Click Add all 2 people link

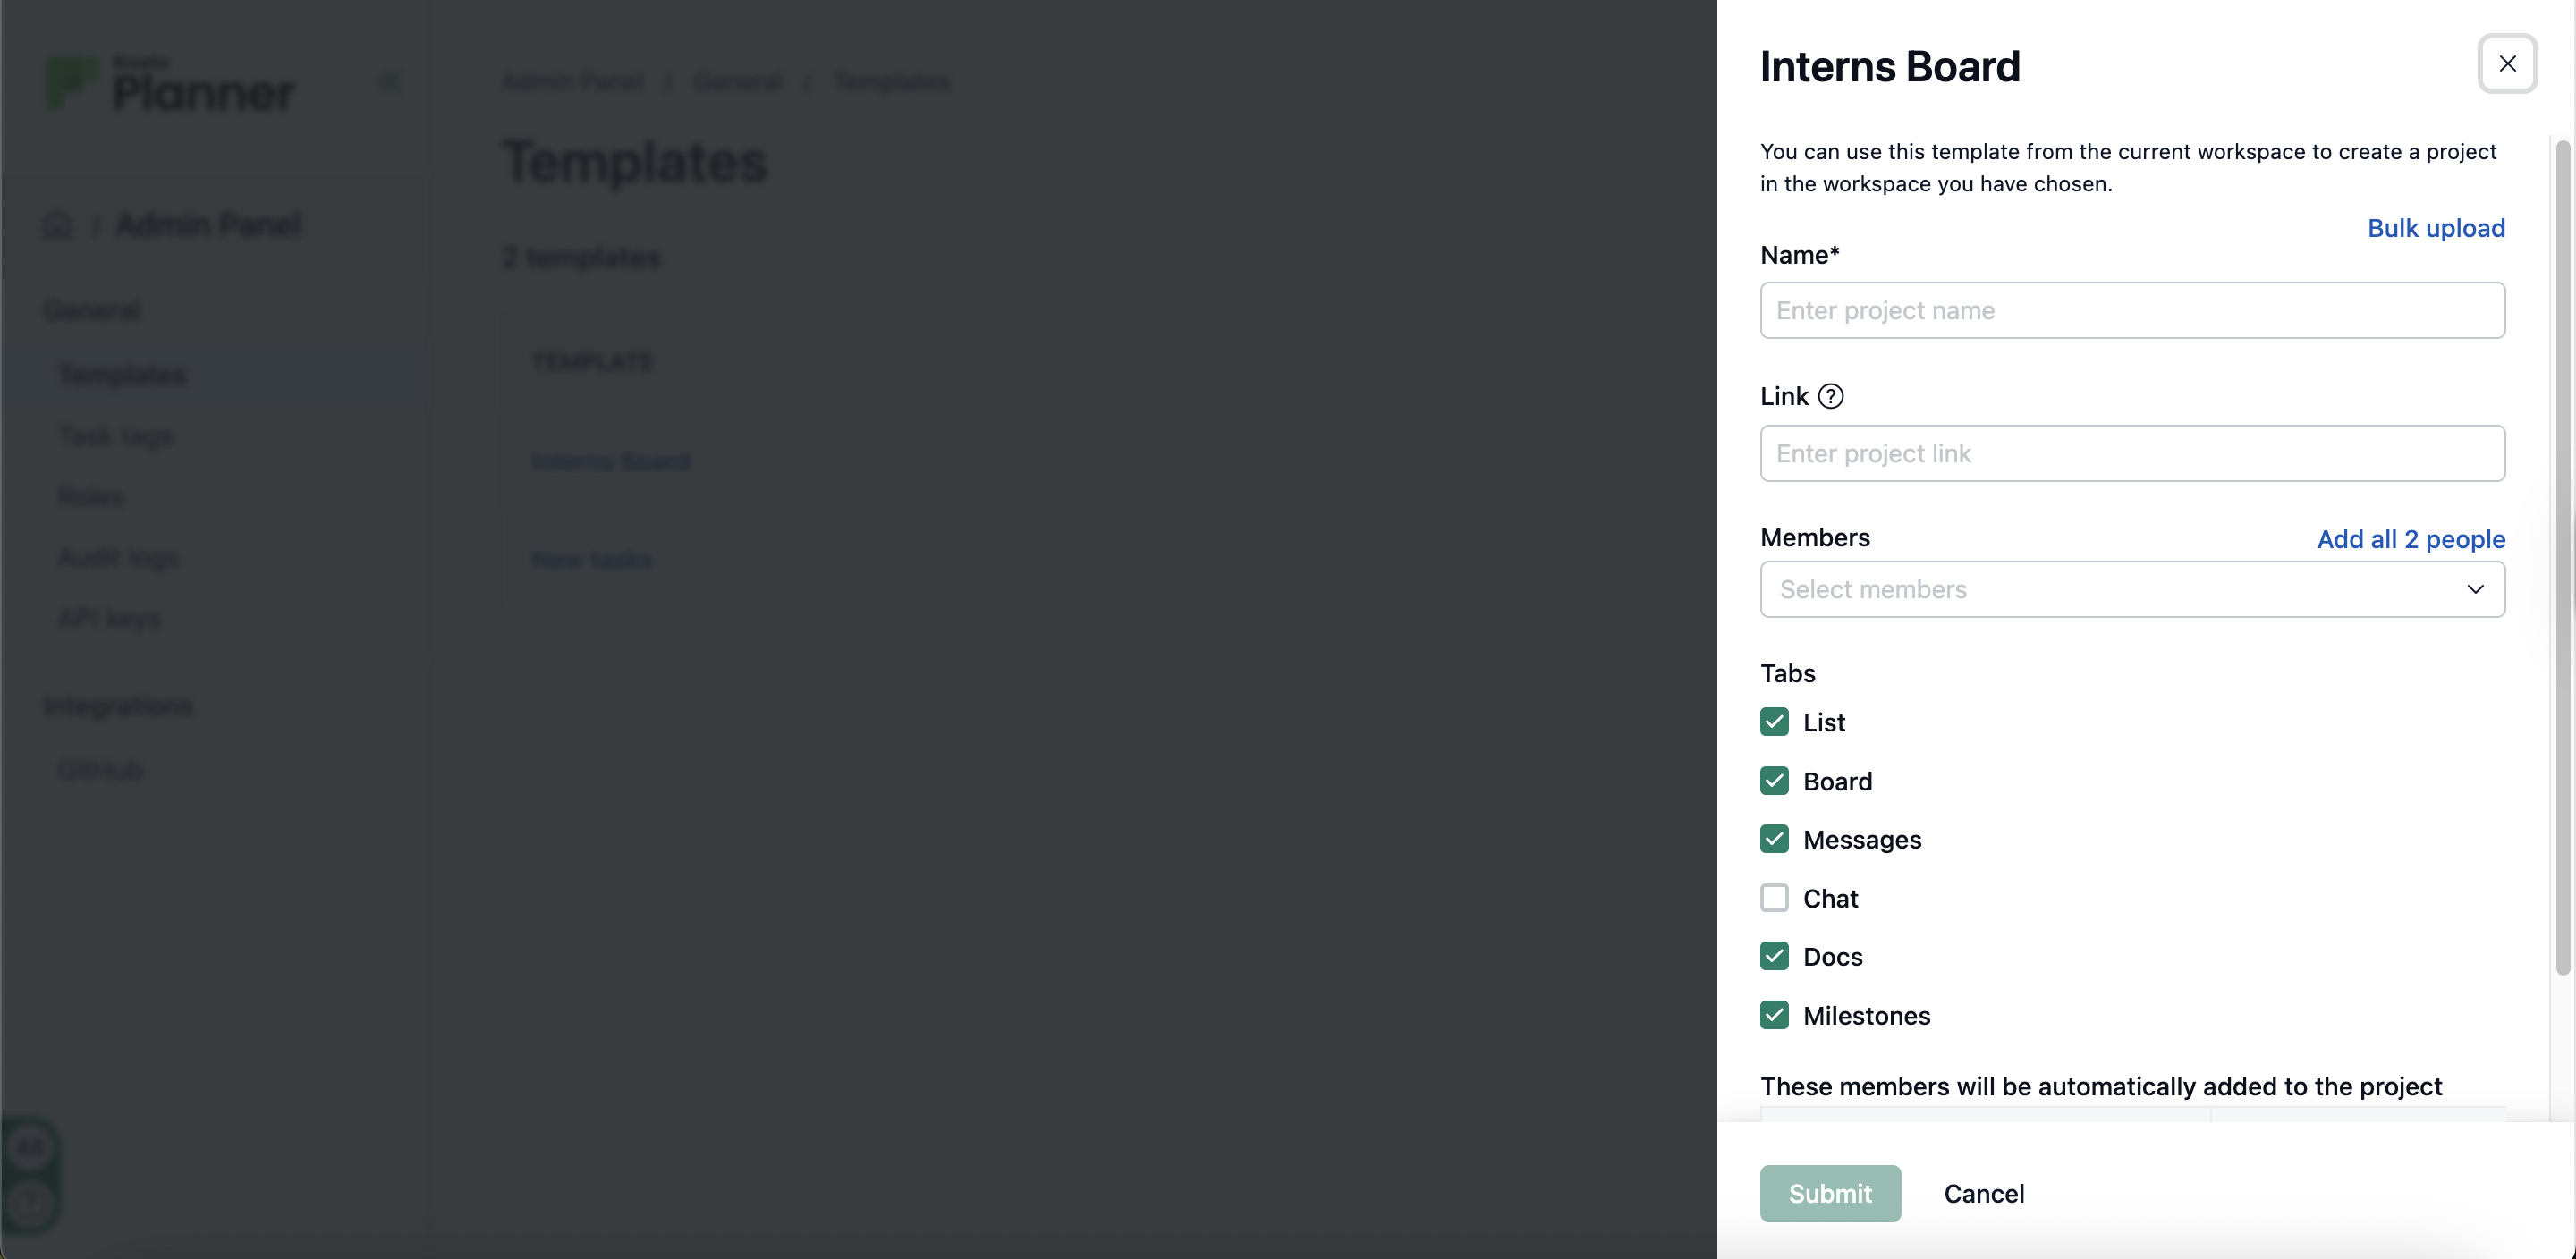pos(2411,539)
